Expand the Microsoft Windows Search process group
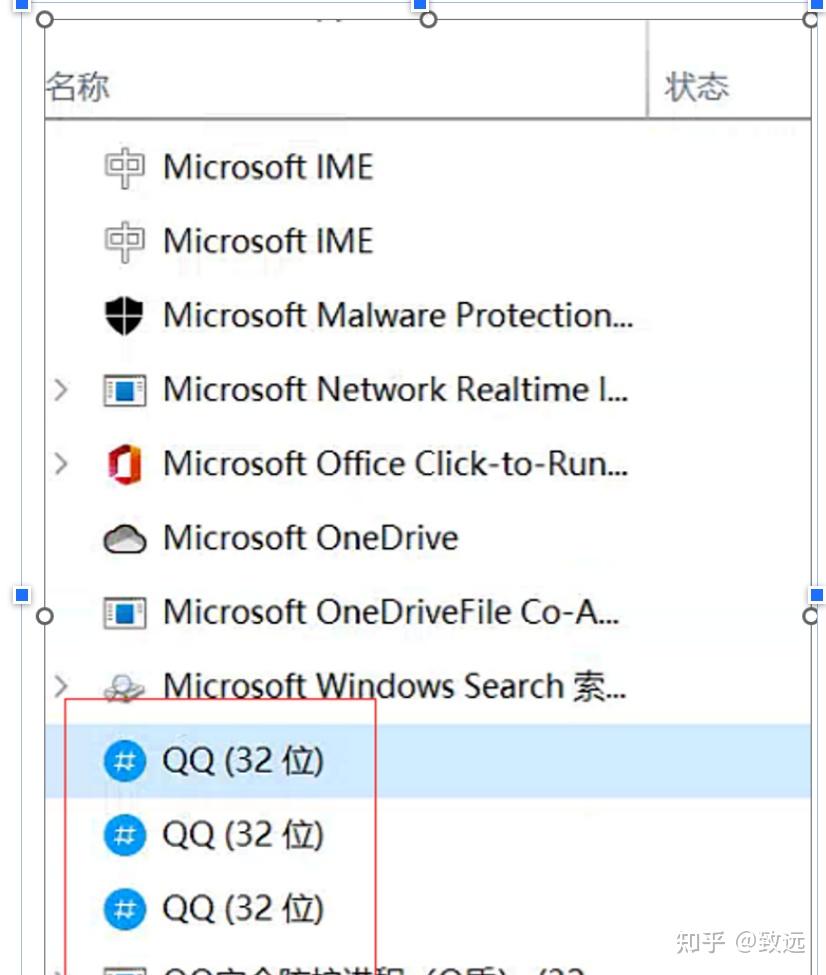826x975 pixels. [x=61, y=686]
